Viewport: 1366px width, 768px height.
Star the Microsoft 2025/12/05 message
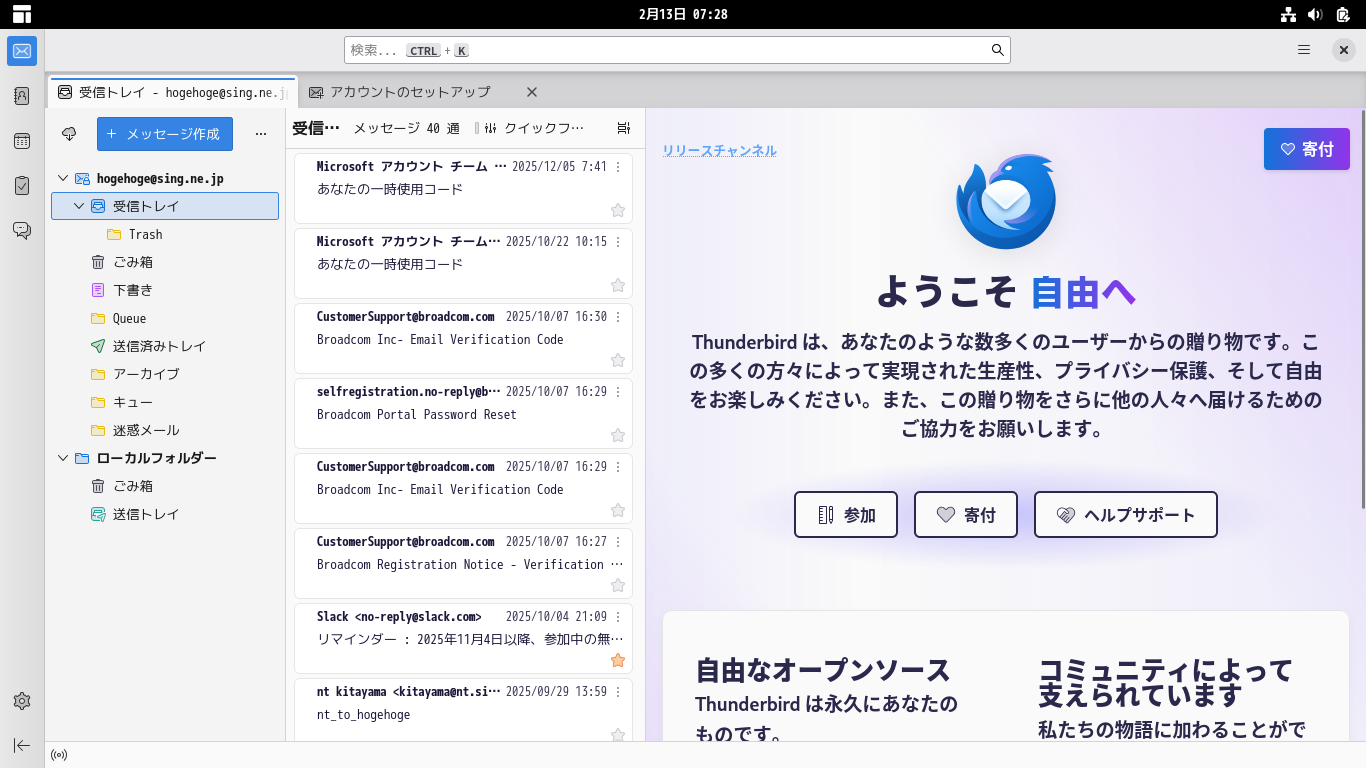click(x=618, y=210)
